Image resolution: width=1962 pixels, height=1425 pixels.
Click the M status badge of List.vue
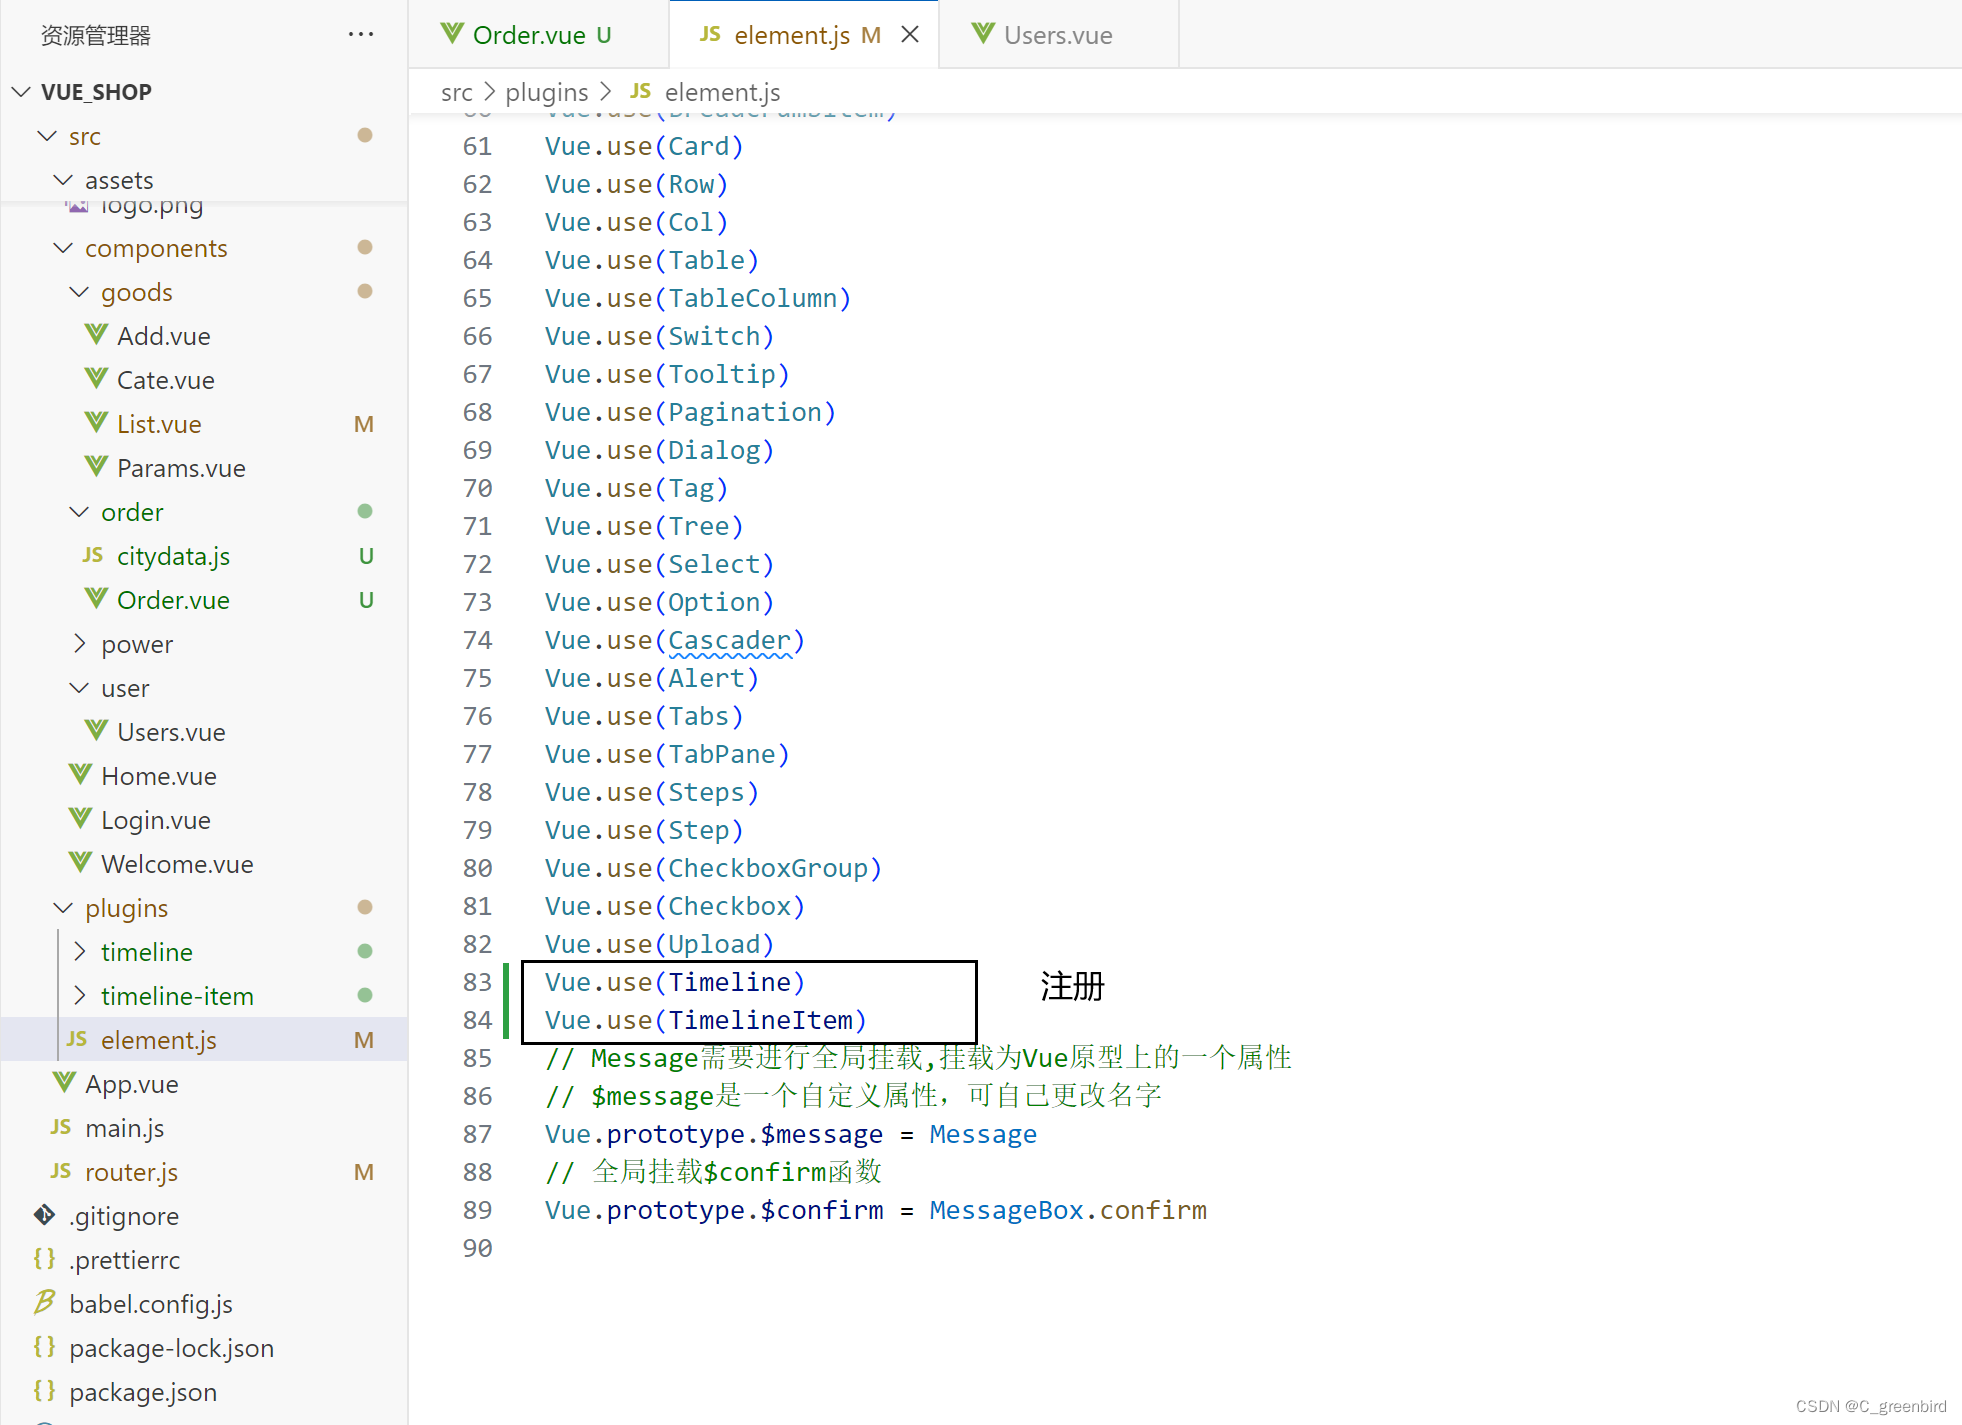coord(364,424)
